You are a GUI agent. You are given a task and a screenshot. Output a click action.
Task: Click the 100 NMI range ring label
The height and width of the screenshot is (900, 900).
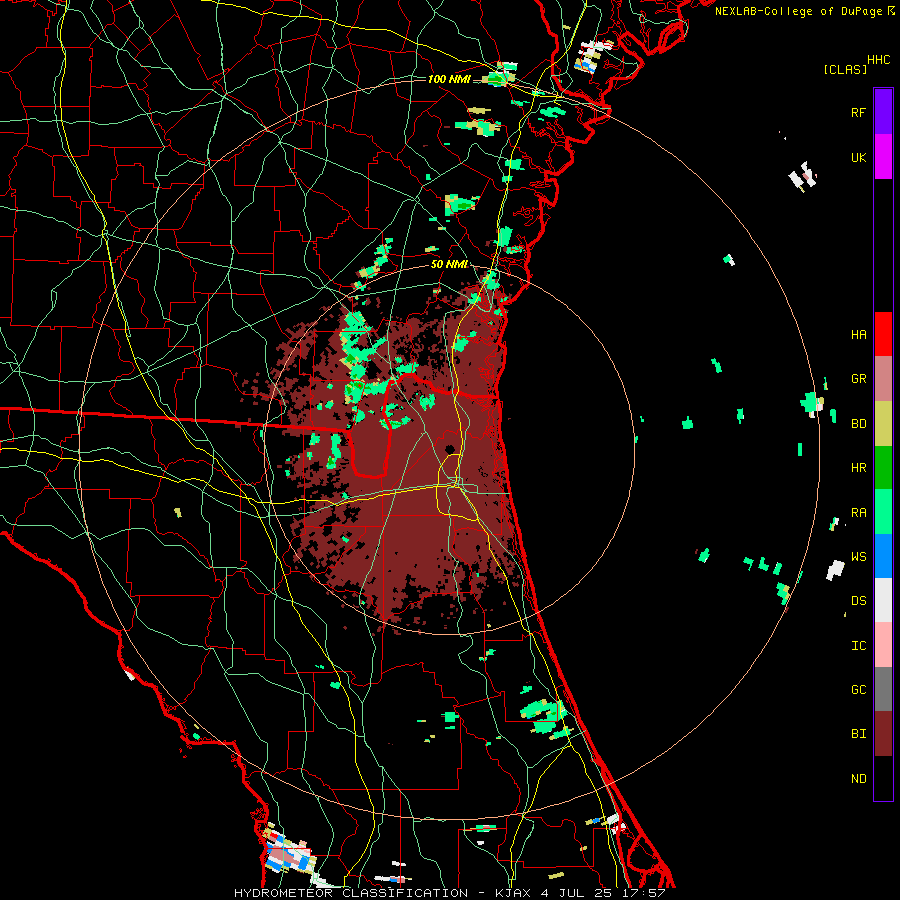coord(448,79)
